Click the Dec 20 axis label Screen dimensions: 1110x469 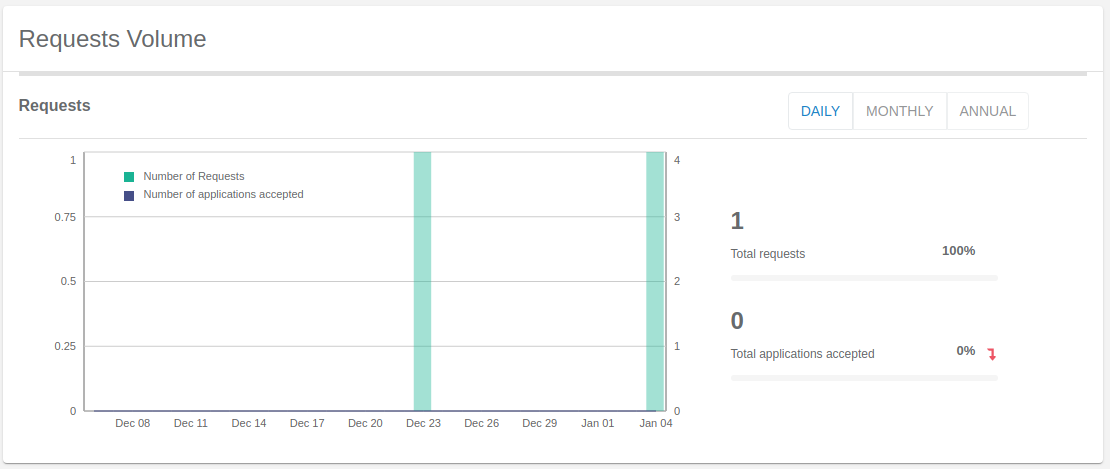[365, 423]
